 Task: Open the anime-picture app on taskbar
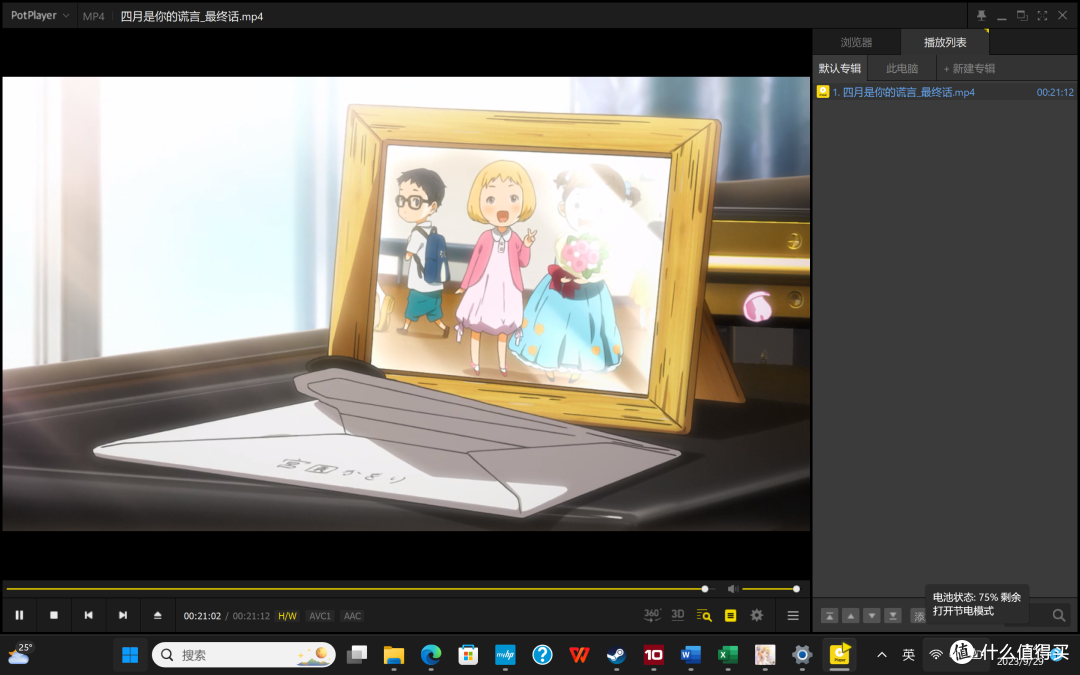[x=765, y=654]
